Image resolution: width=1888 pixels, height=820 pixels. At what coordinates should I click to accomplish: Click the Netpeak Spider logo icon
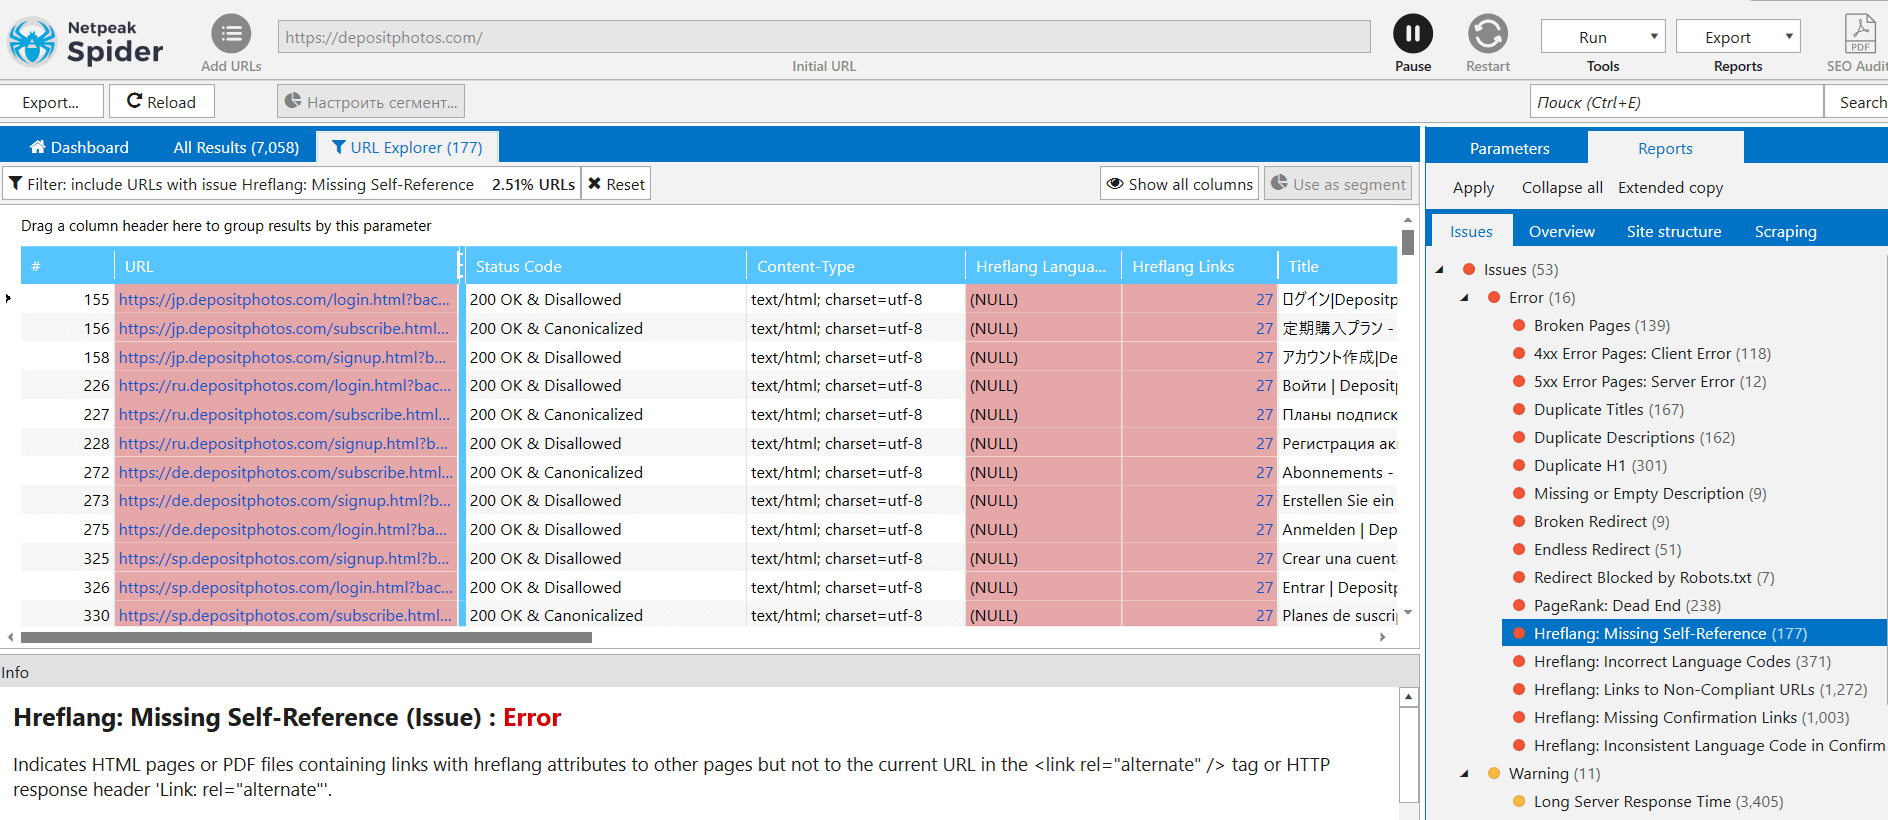coord(31,41)
